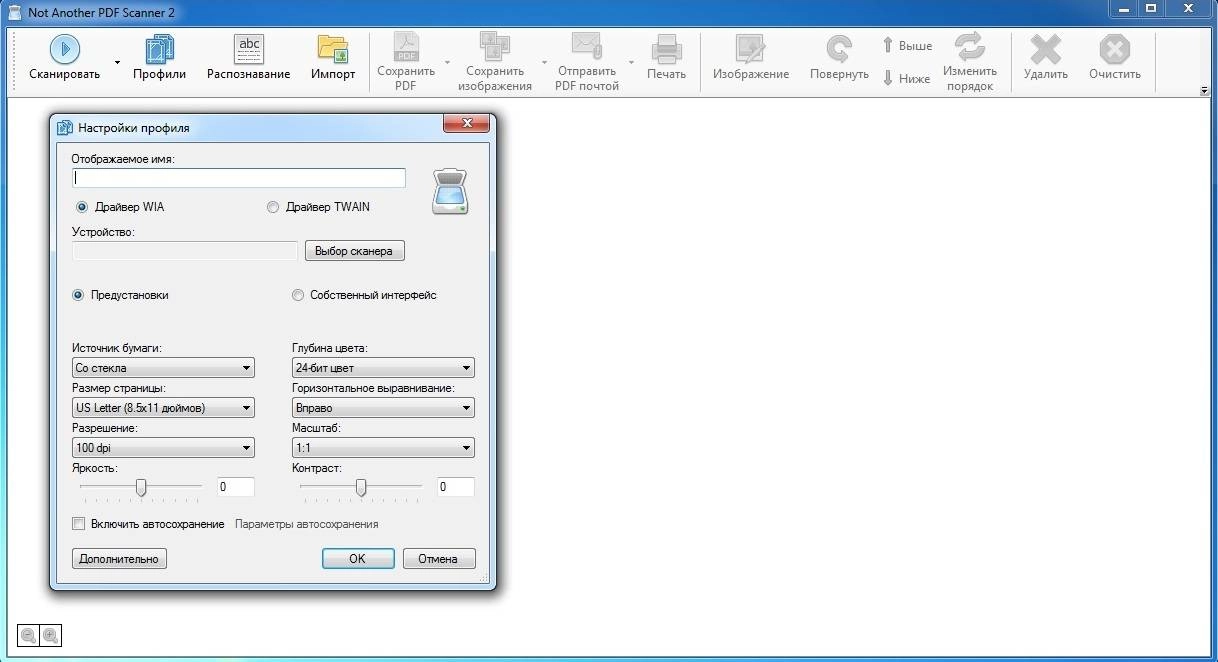Expand the Сохранить изображения dropdown arrow
The width and height of the screenshot is (1218, 662).
pyautogui.click(x=544, y=62)
